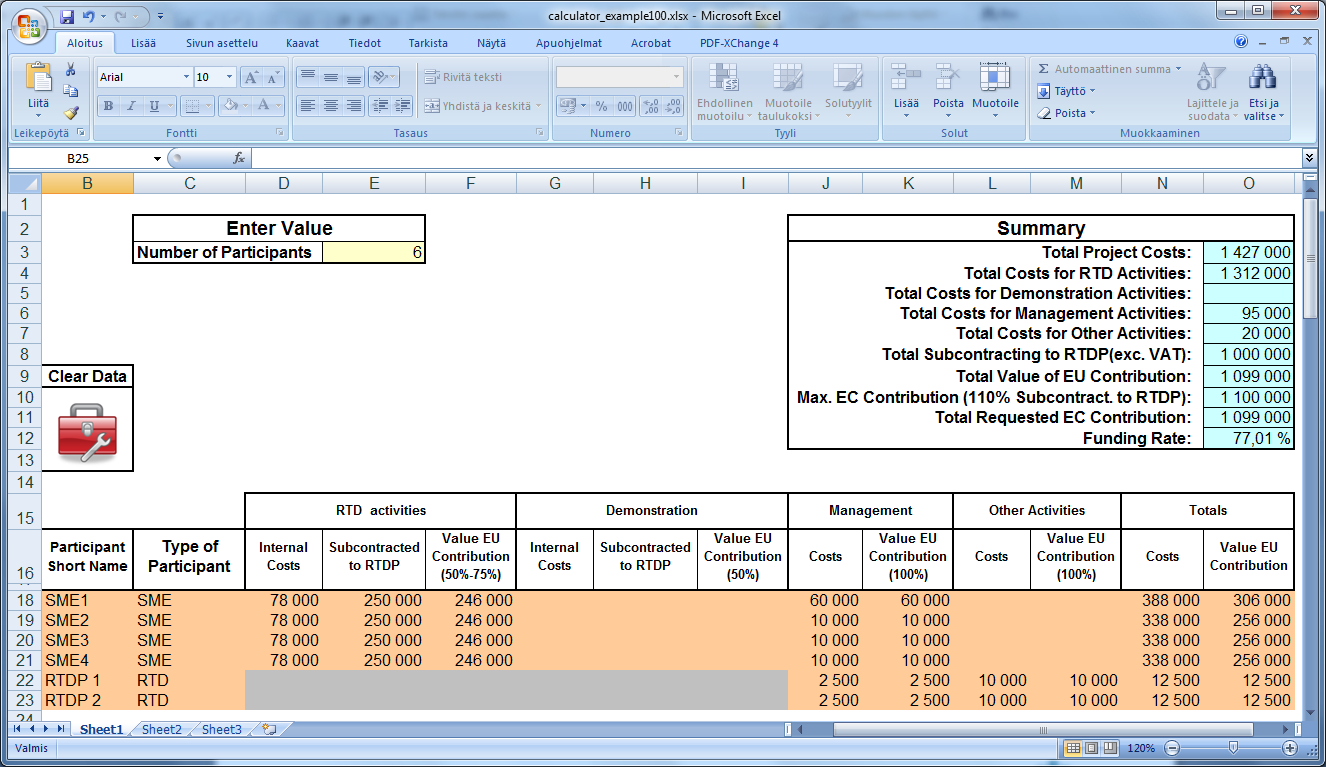
Task: Open Muotoile format cells icon in Solut group
Action: click(995, 78)
